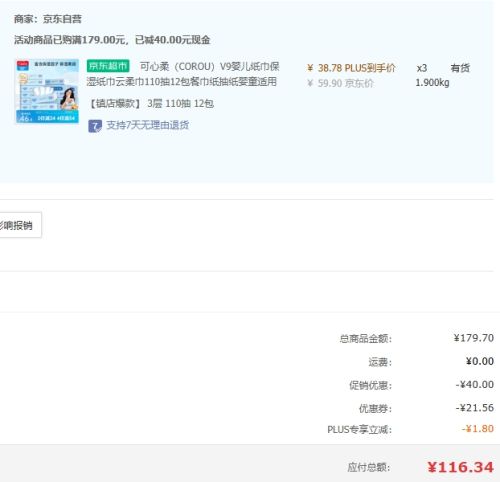Click the 应付总额 label
The width and height of the screenshot is (500, 482).
tap(368, 467)
